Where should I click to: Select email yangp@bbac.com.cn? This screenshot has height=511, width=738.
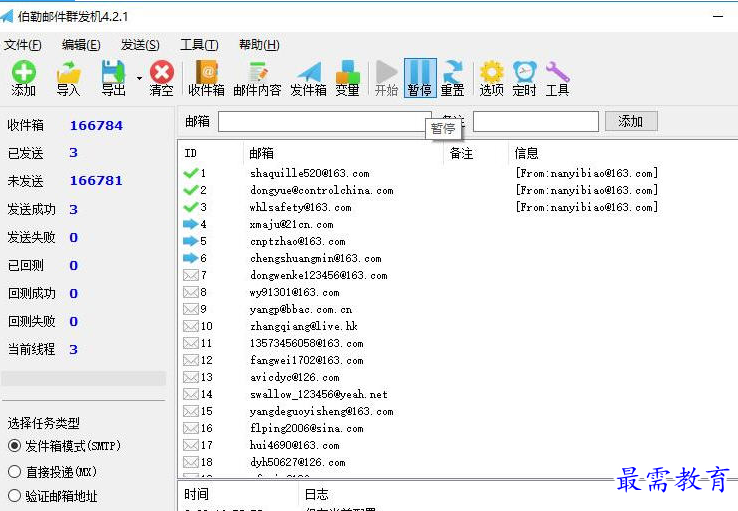click(x=301, y=309)
